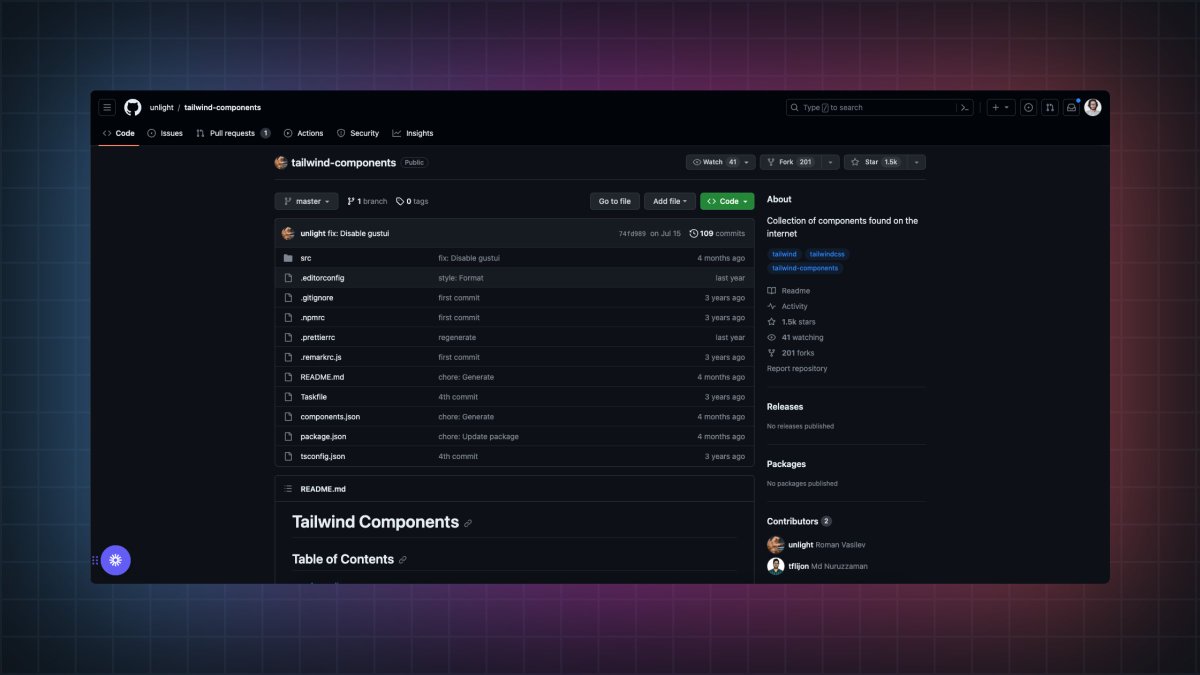The height and width of the screenshot is (675, 1200).
Task: Open the 41 watching link
Action: point(795,337)
